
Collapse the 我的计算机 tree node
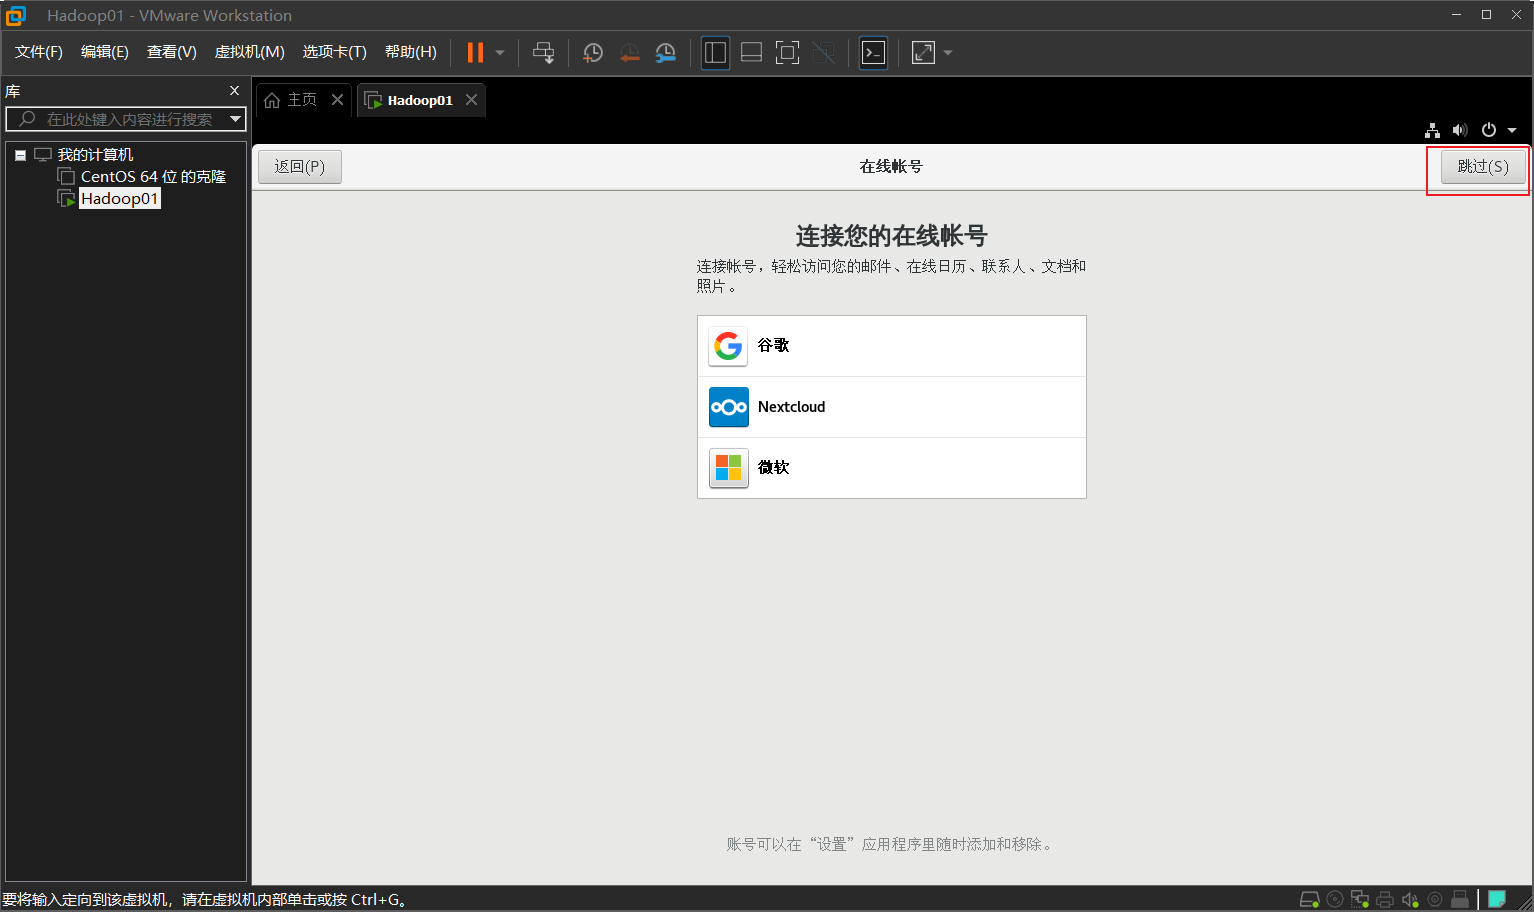20,155
